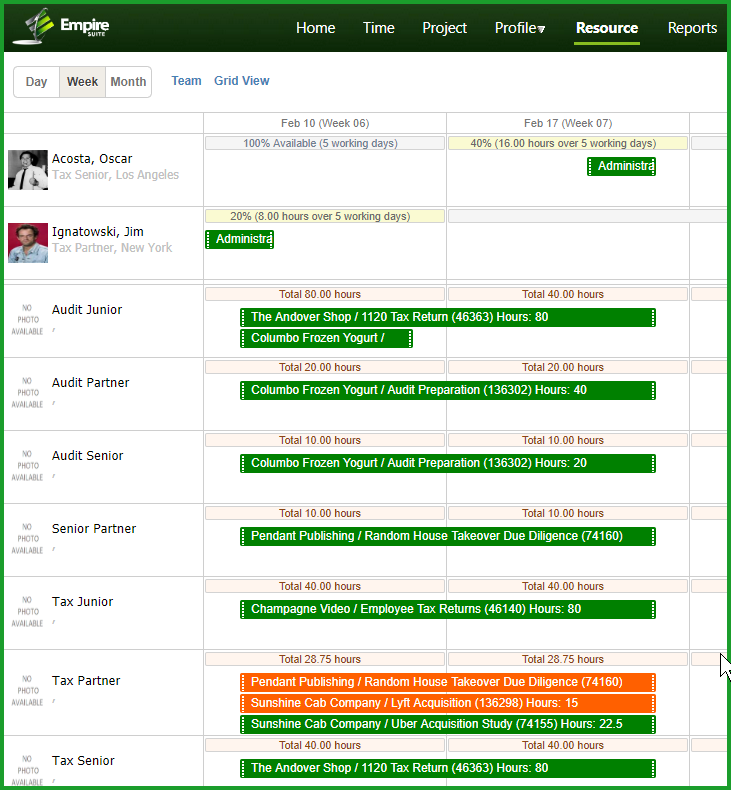Click the Champagne Video Employee Tax Returns booking
This screenshot has width=731, height=790.
(448, 610)
